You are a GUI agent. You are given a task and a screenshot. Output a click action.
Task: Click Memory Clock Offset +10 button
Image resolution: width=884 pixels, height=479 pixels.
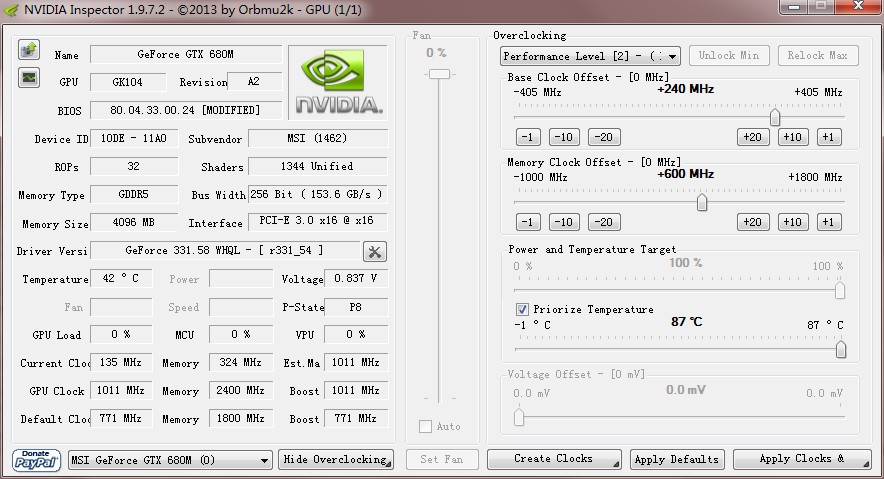pyautogui.click(x=793, y=222)
